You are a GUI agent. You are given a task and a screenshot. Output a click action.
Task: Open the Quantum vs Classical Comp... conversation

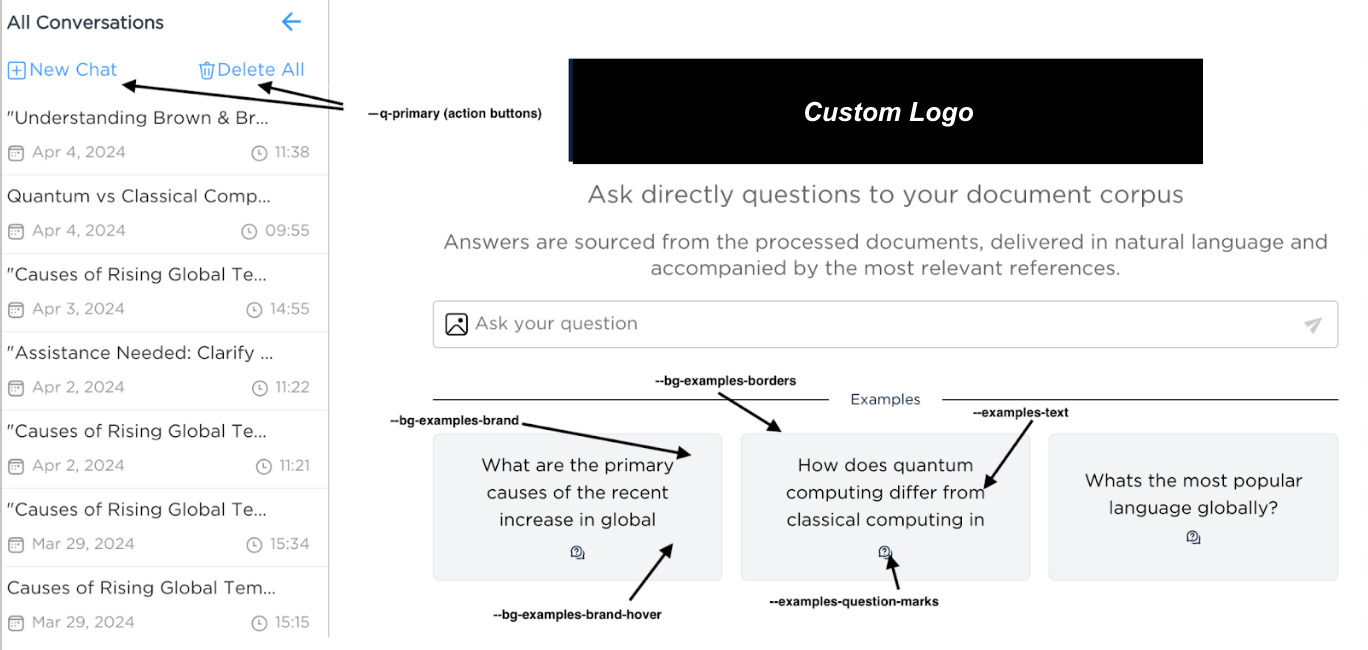139,196
